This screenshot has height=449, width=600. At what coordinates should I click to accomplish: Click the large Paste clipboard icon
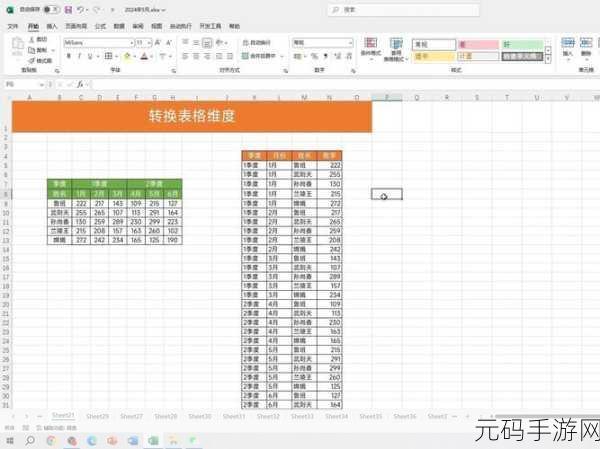pyautogui.click(x=17, y=44)
